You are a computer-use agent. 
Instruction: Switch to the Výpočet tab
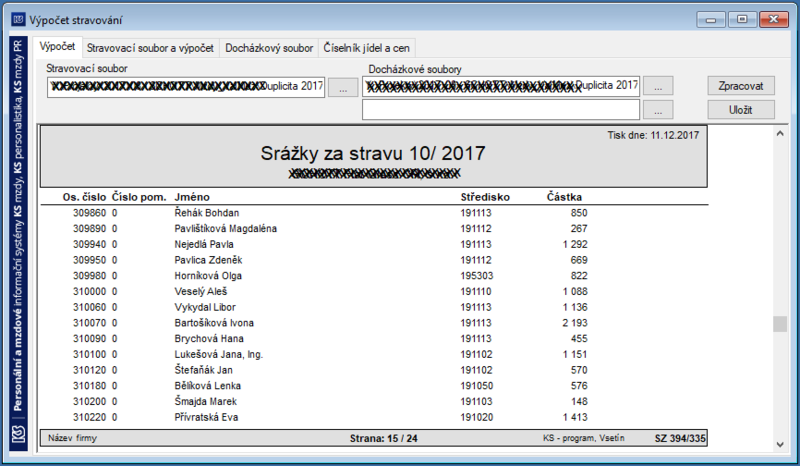[57, 47]
